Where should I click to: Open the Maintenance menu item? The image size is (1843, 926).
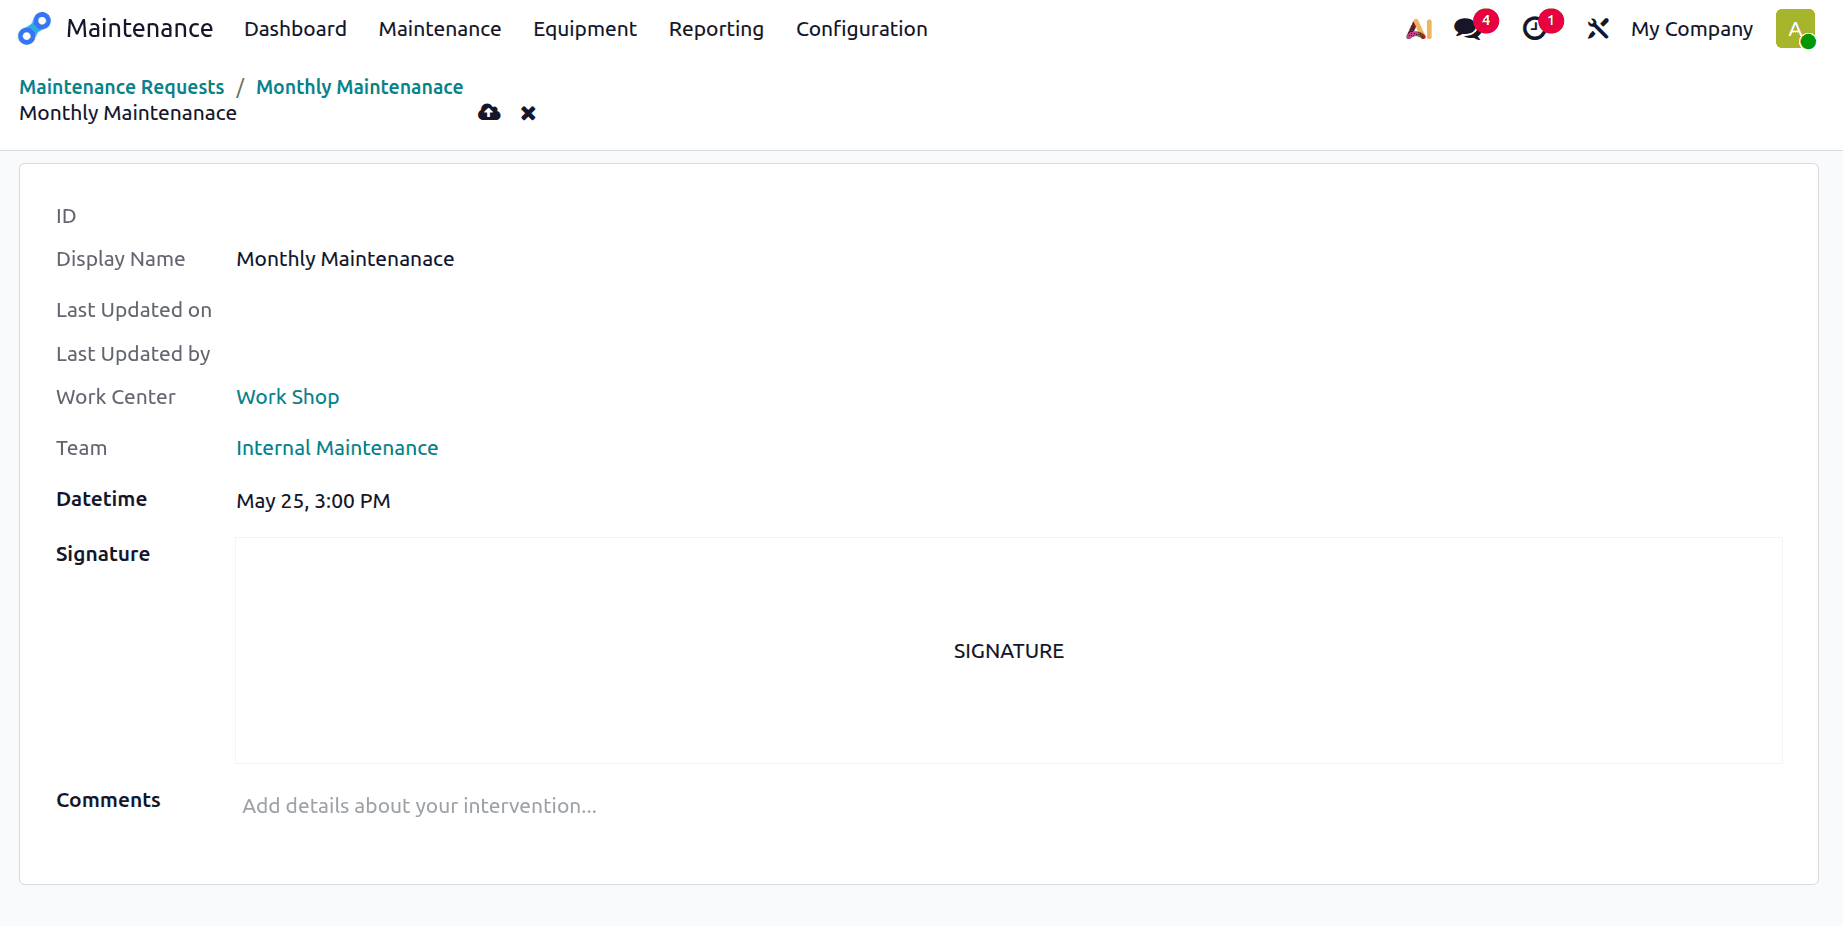click(x=440, y=29)
